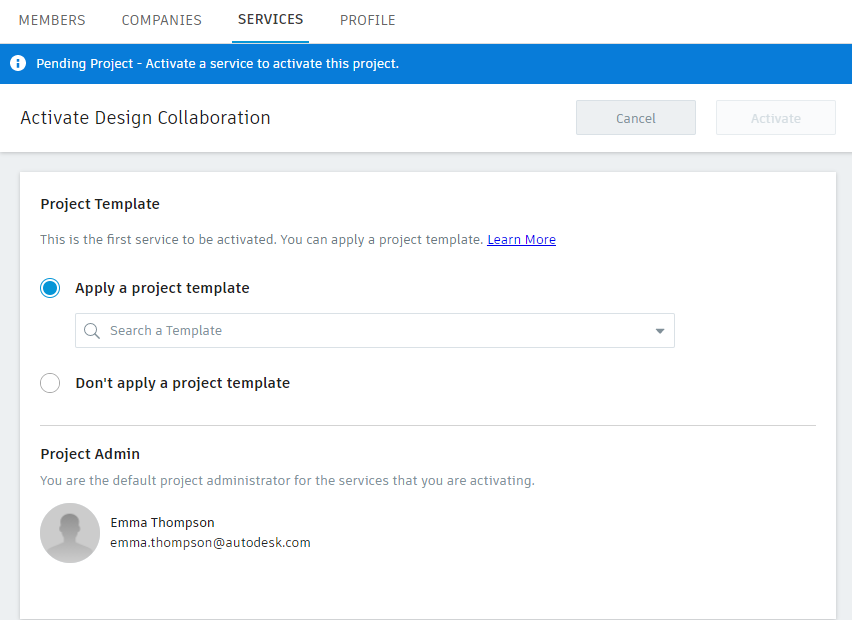Click the name Emma Thompson
The image size is (852, 620).
[x=162, y=522]
